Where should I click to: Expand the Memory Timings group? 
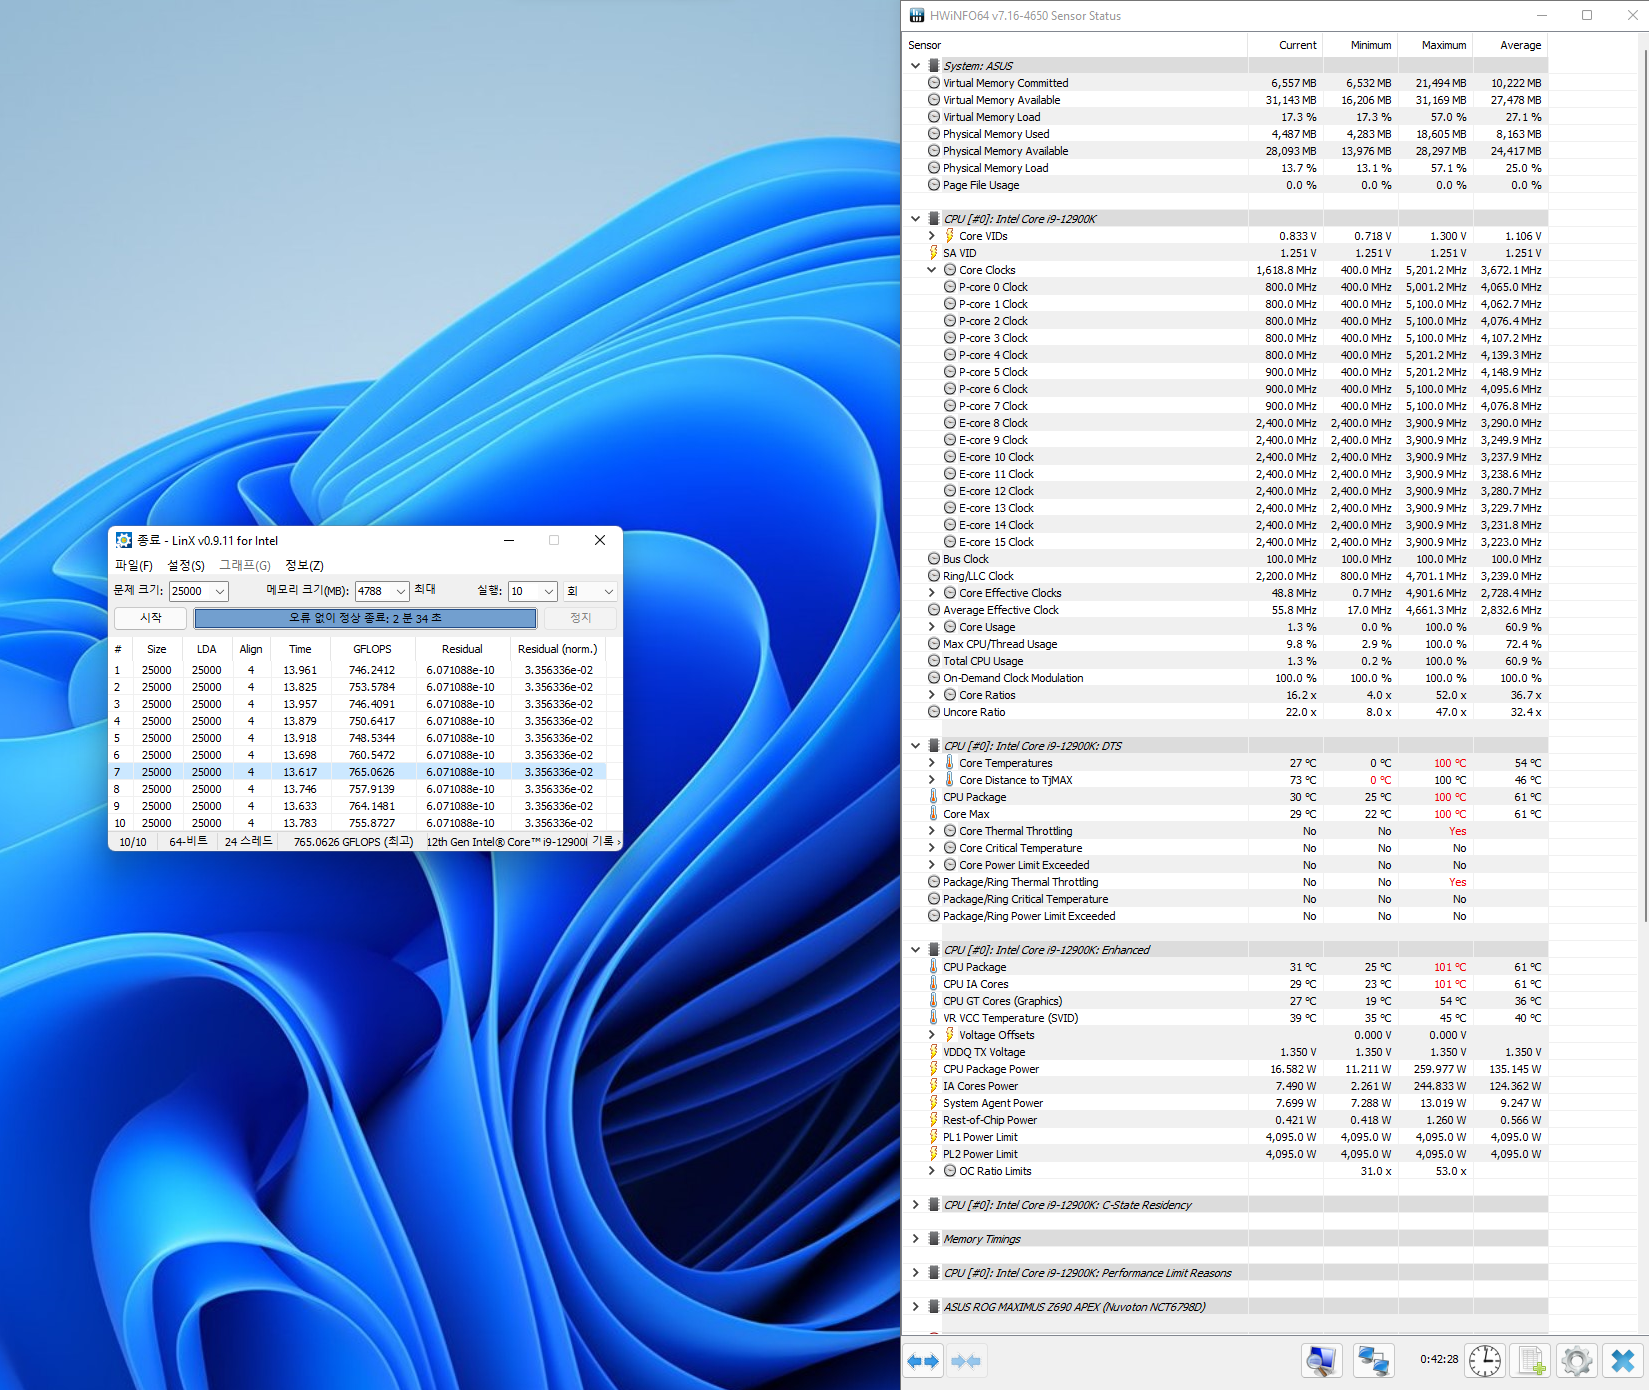pyautogui.click(x=915, y=1239)
